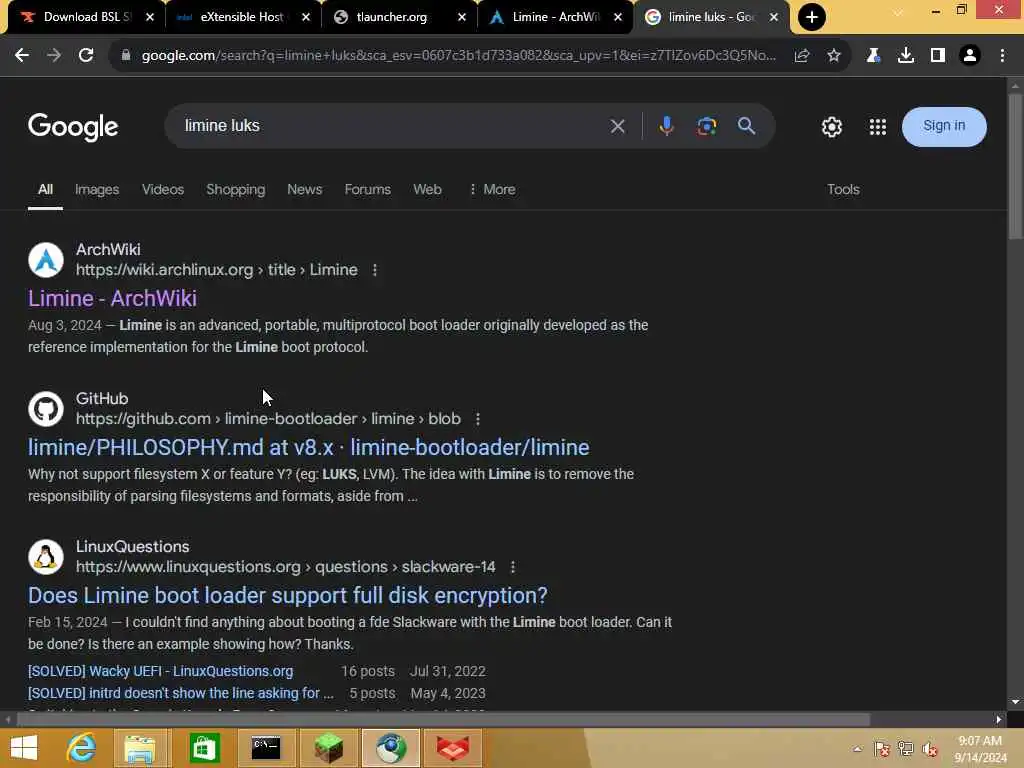Switch to the Web results tab
The height and width of the screenshot is (768, 1024).
[427, 189]
